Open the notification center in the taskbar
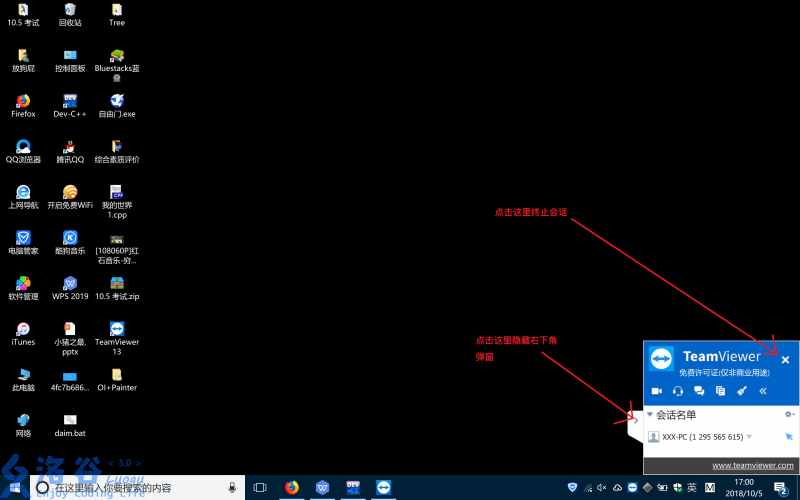The height and width of the screenshot is (500, 800). coord(780,488)
